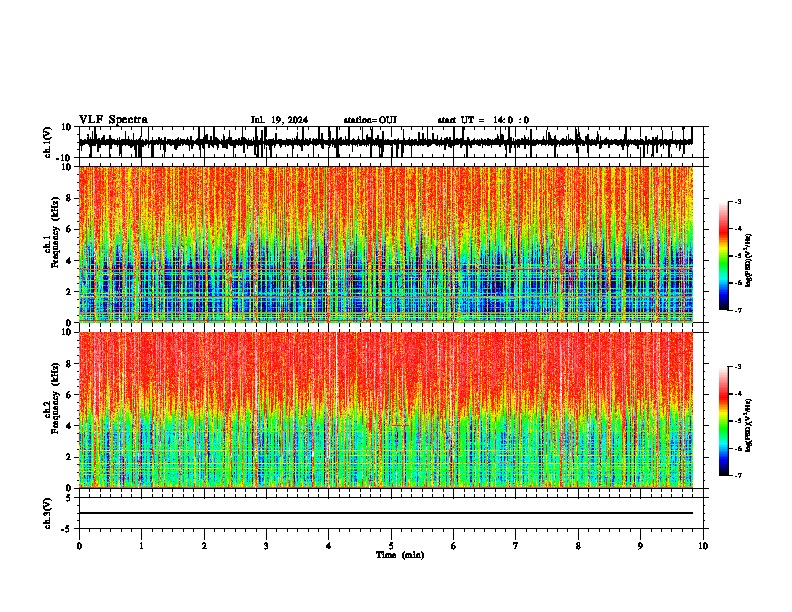Viewport: 792px width, 612px height.
Task: Click the "VLF Spectra" plot title
Action: pos(113,120)
